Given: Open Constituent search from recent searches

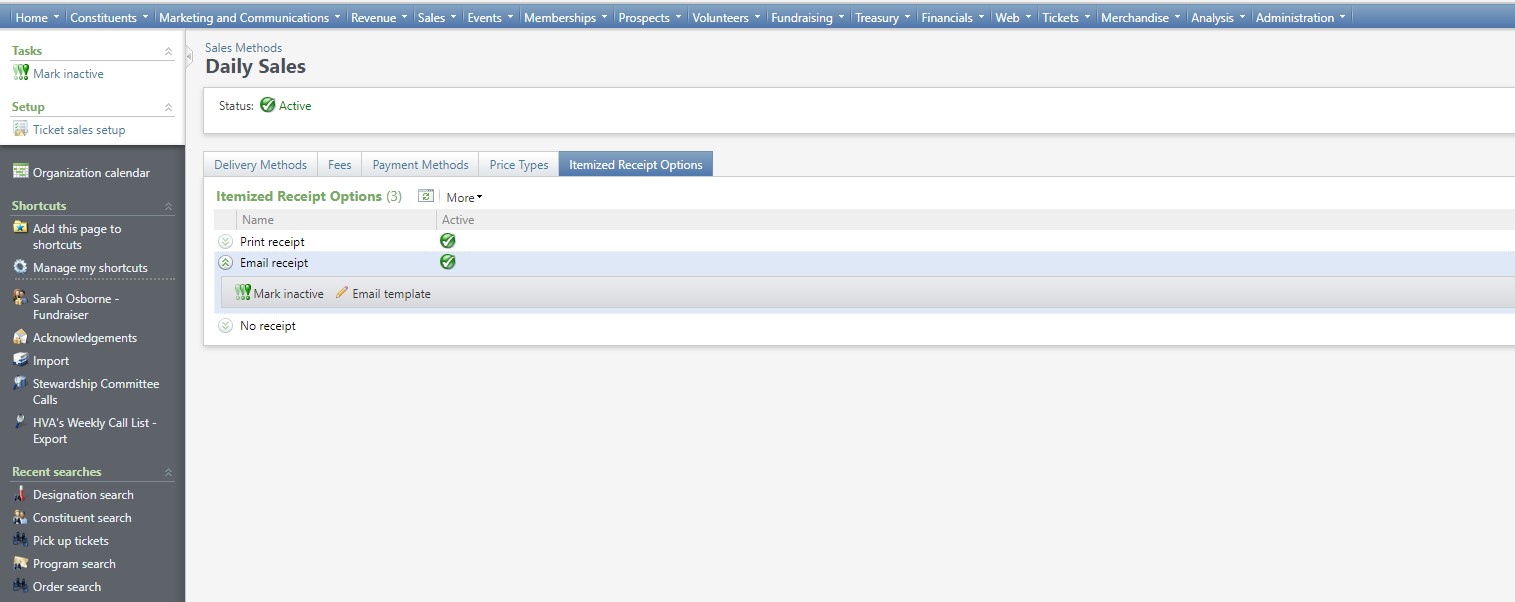Looking at the screenshot, I should pos(82,518).
